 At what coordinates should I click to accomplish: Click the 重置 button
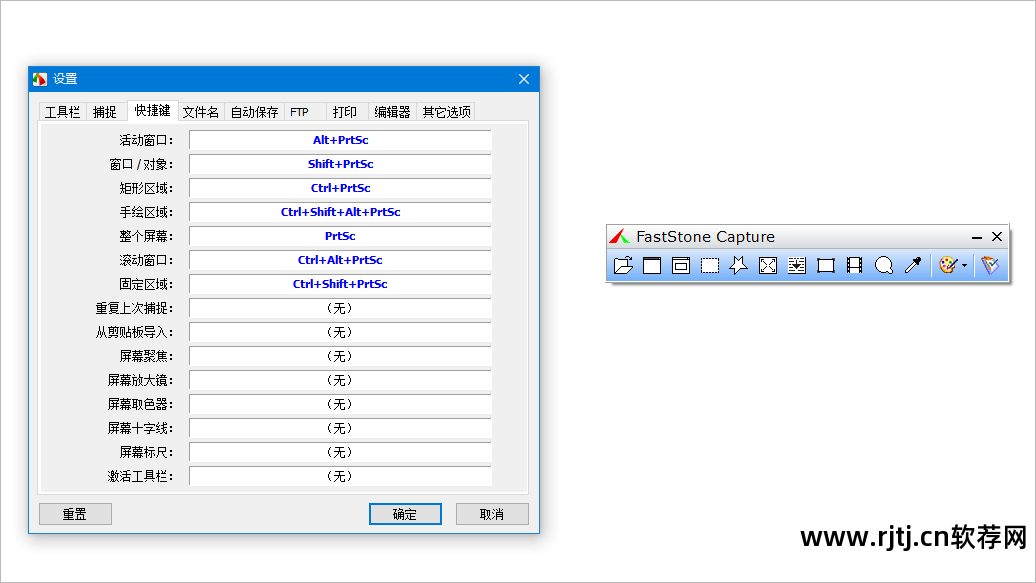pyautogui.click(x=75, y=514)
